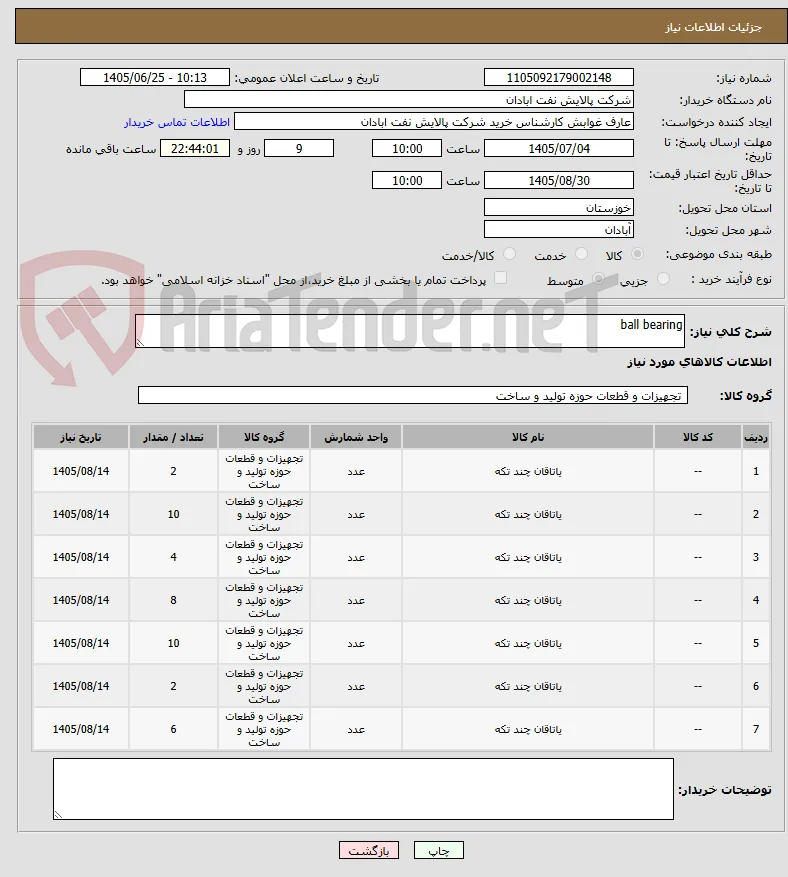The image size is (788, 877).
Task: Click unit عدد in row 6
Action: (356, 687)
